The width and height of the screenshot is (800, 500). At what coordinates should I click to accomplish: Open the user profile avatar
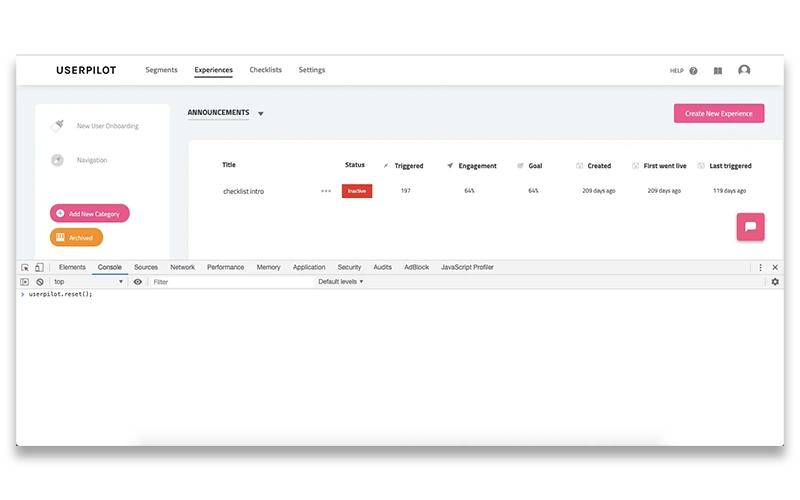(744, 70)
